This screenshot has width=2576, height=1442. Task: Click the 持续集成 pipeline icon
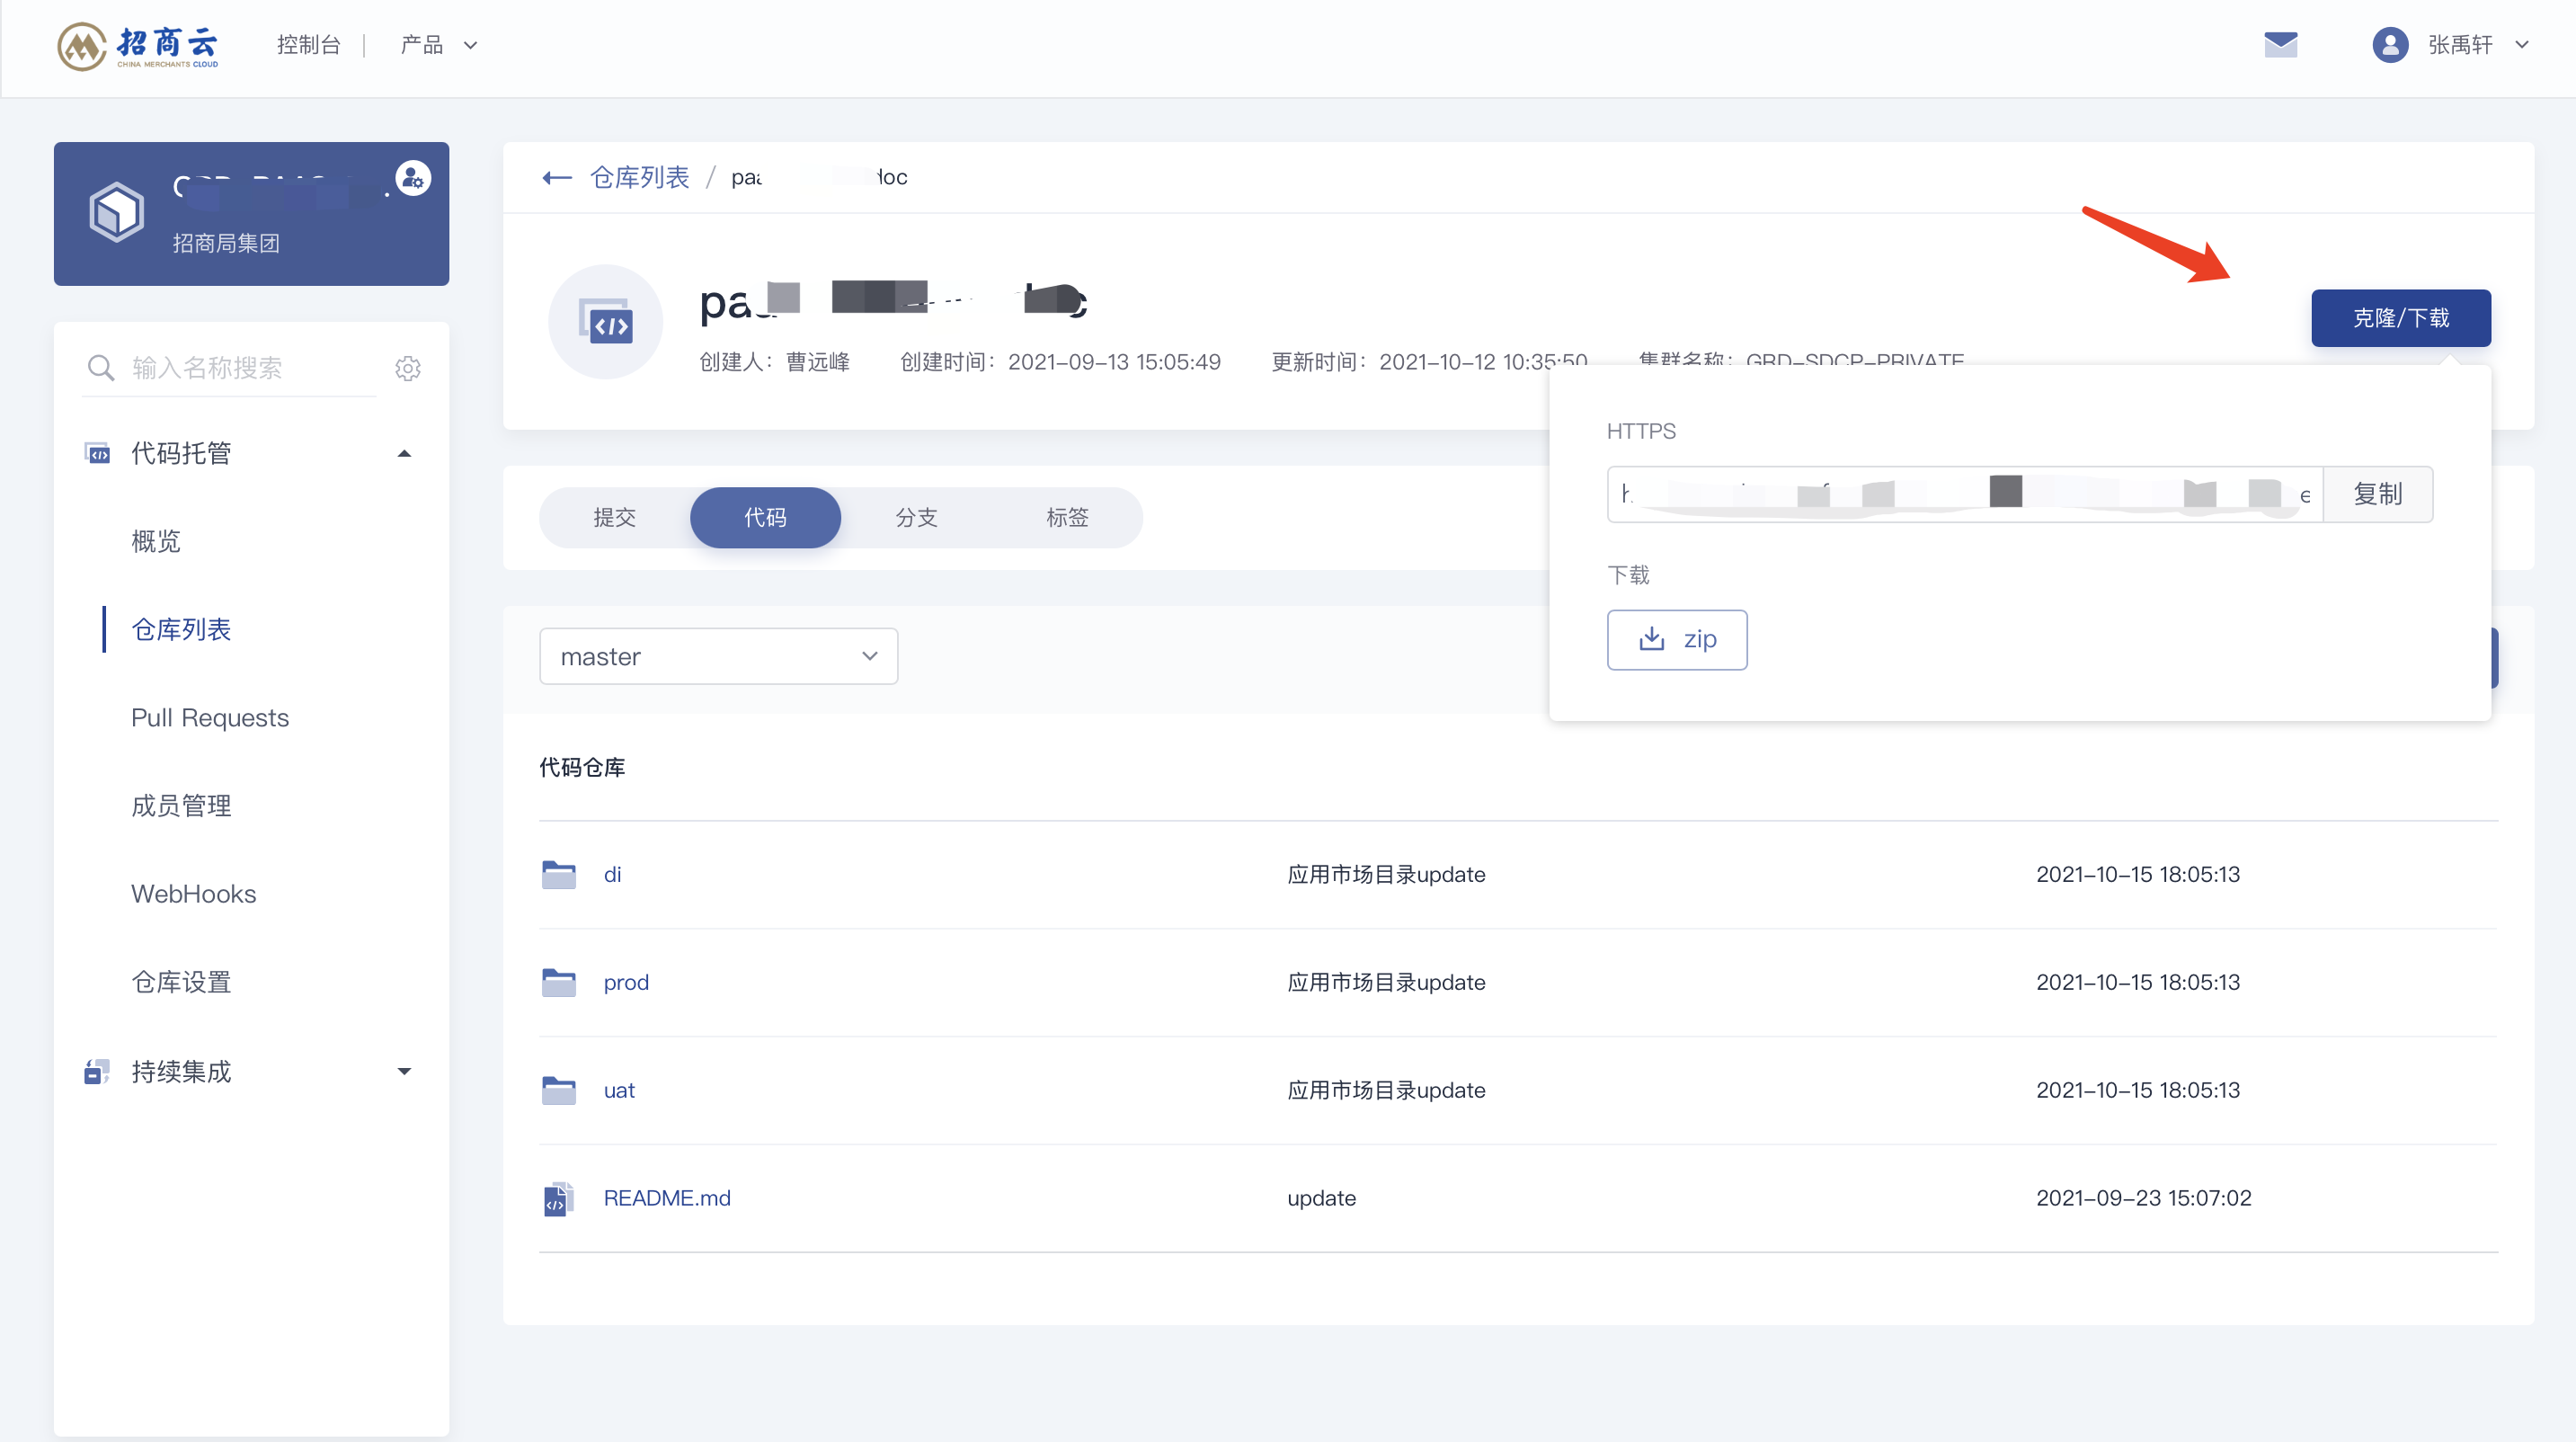pos(97,1072)
